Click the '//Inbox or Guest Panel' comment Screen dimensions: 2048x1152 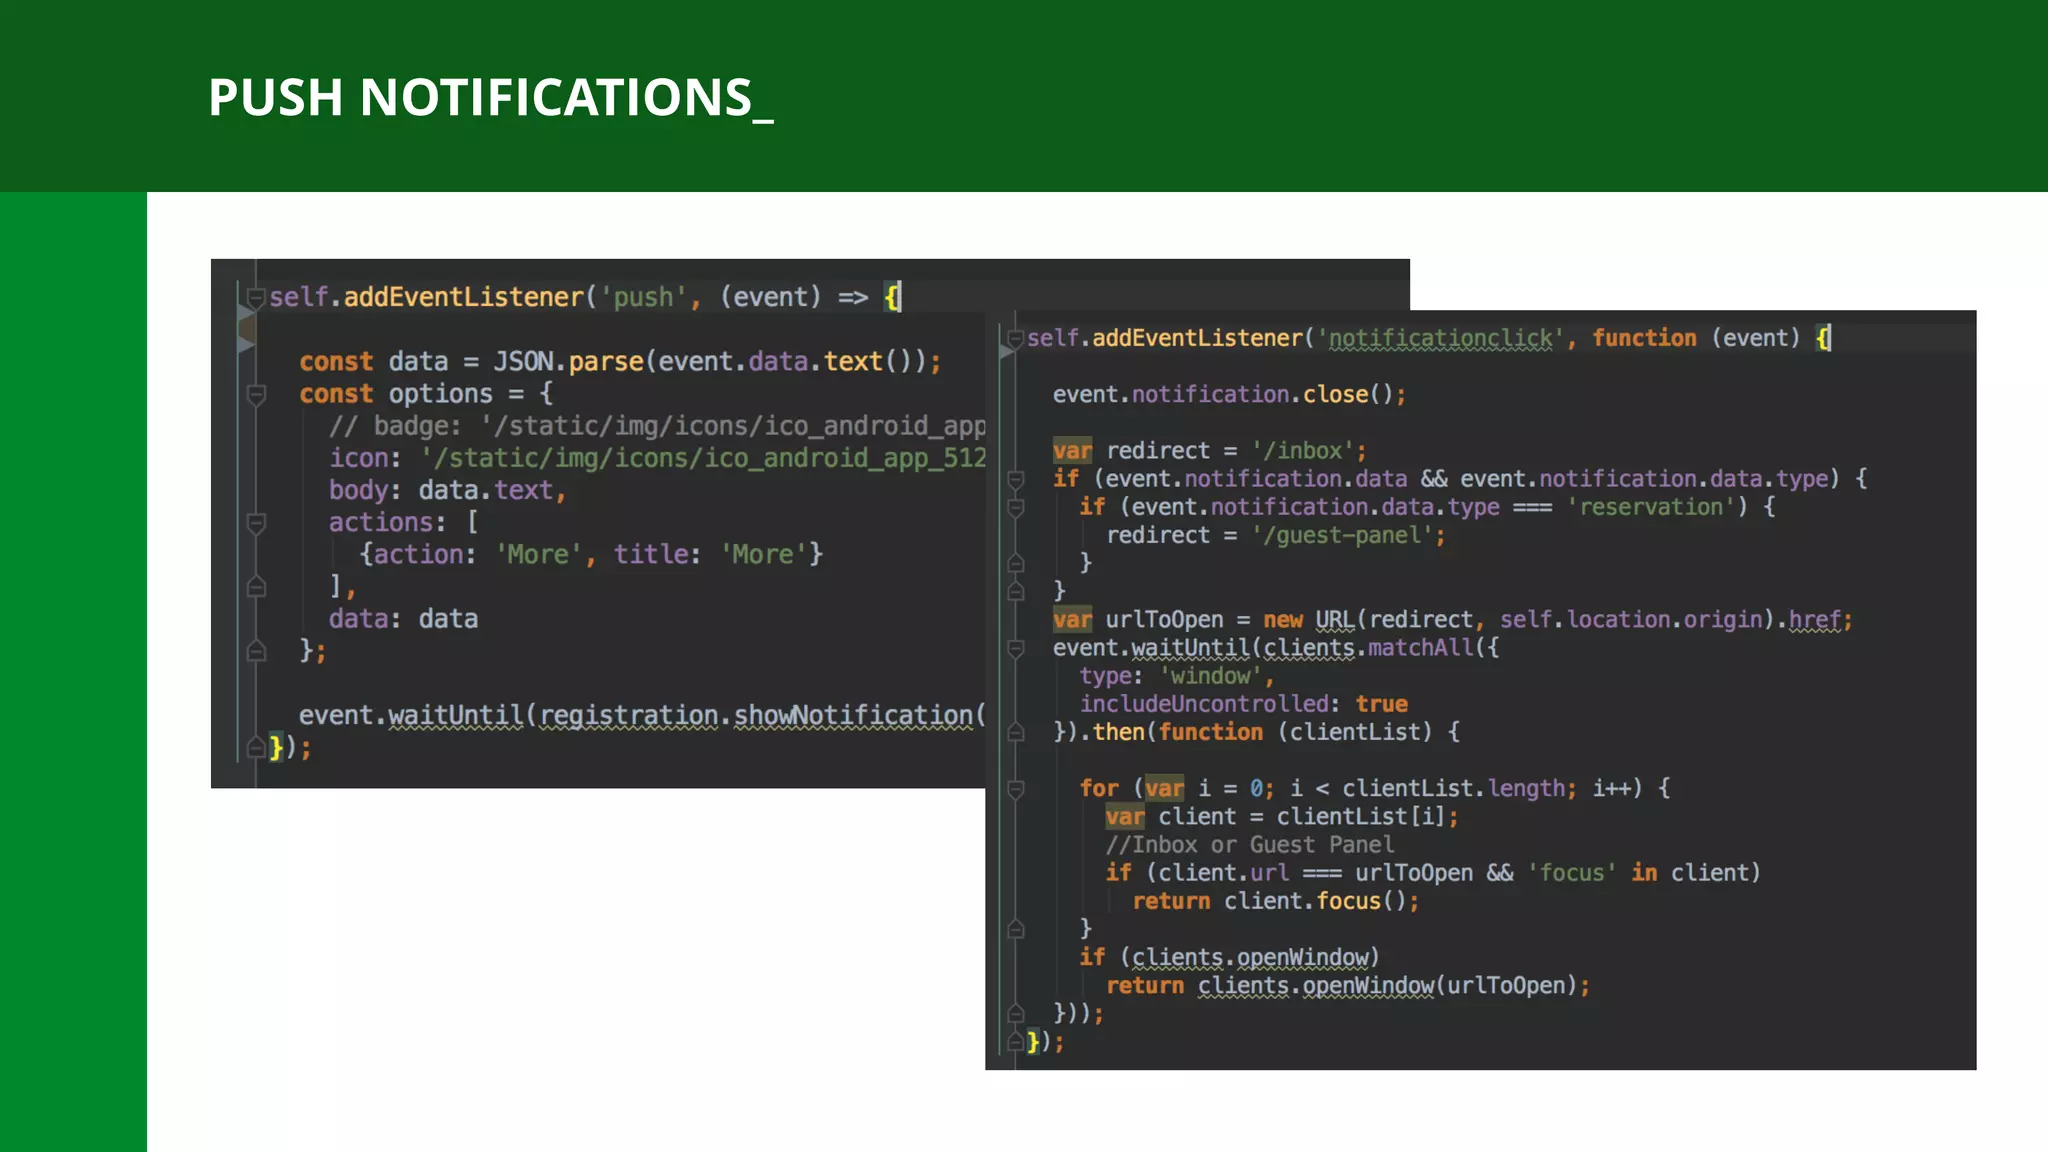tap(1250, 845)
